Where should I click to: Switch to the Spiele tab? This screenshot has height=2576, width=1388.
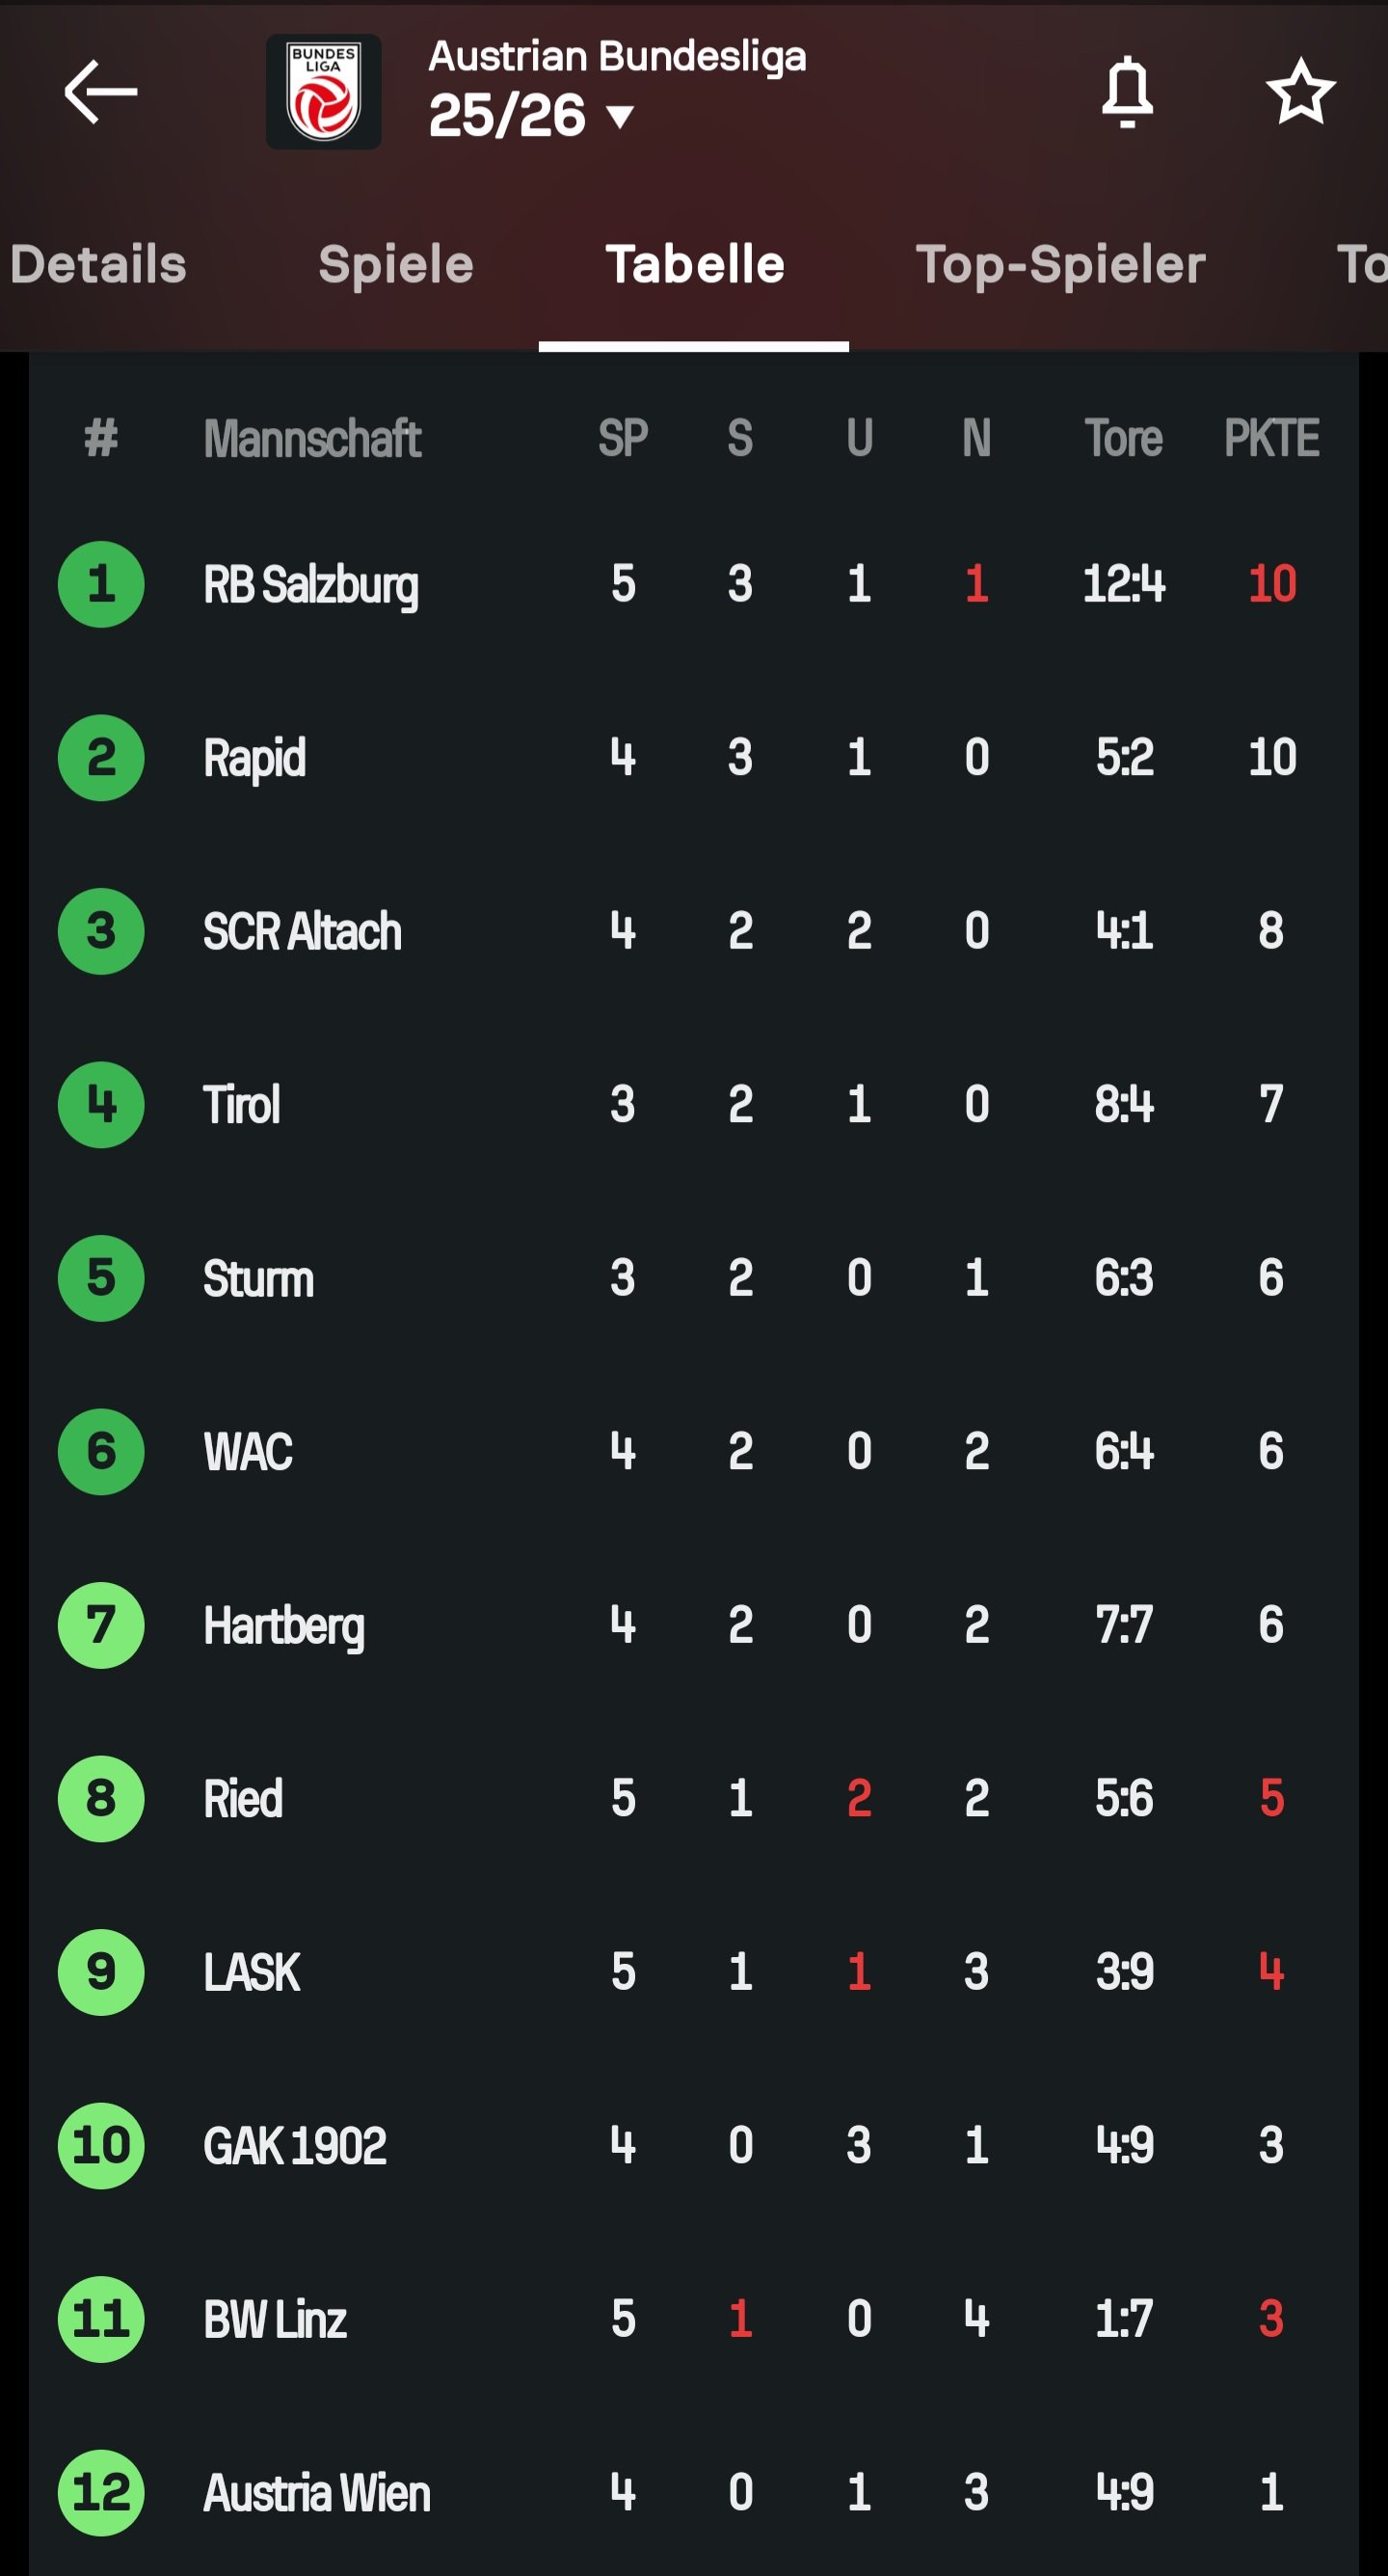396,265
